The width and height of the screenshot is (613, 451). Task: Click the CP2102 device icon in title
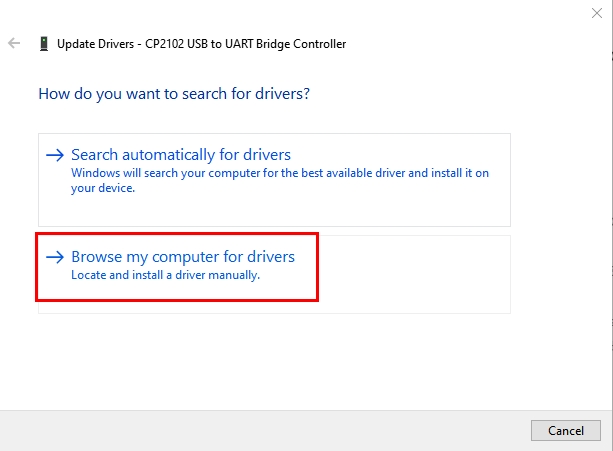pos(44,43)
